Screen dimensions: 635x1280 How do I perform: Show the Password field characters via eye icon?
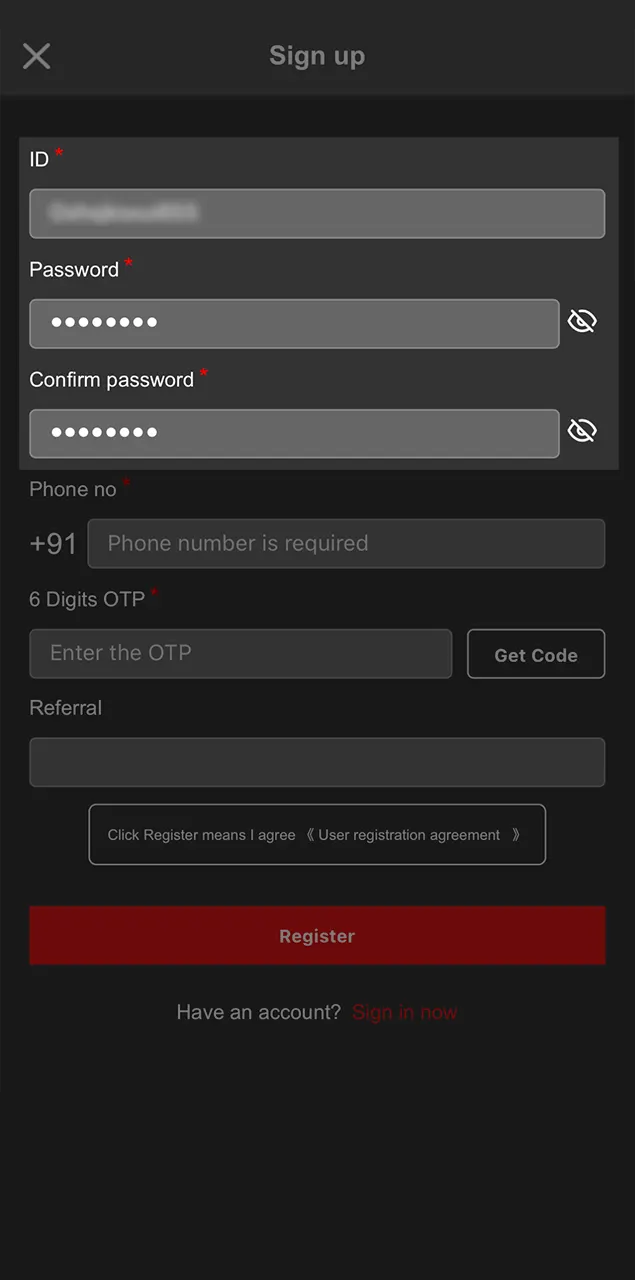582,321
